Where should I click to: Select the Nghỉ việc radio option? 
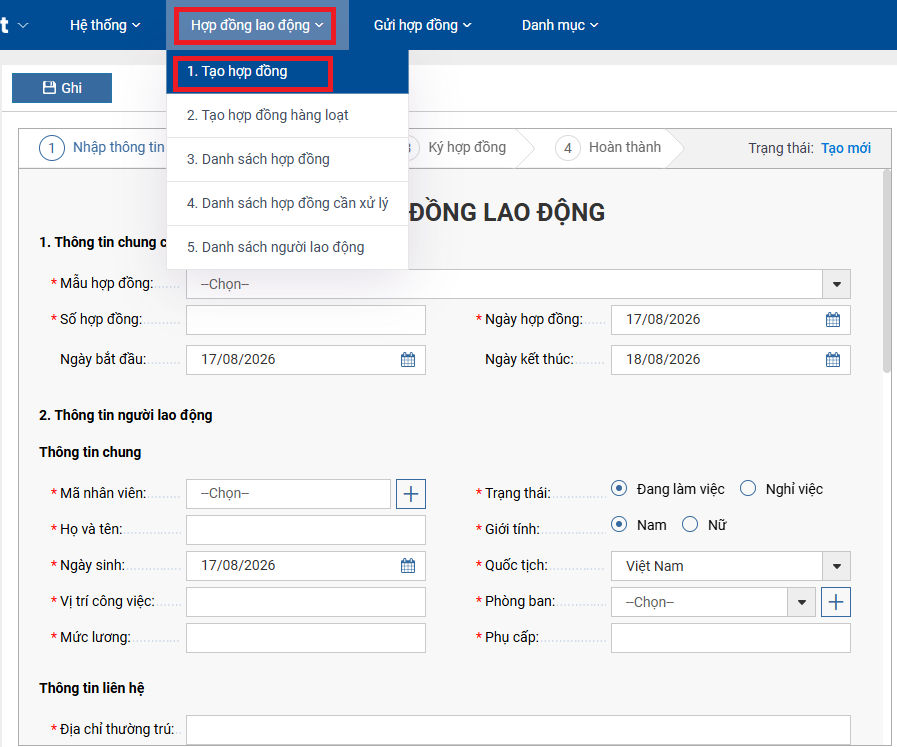pos(748,488)
